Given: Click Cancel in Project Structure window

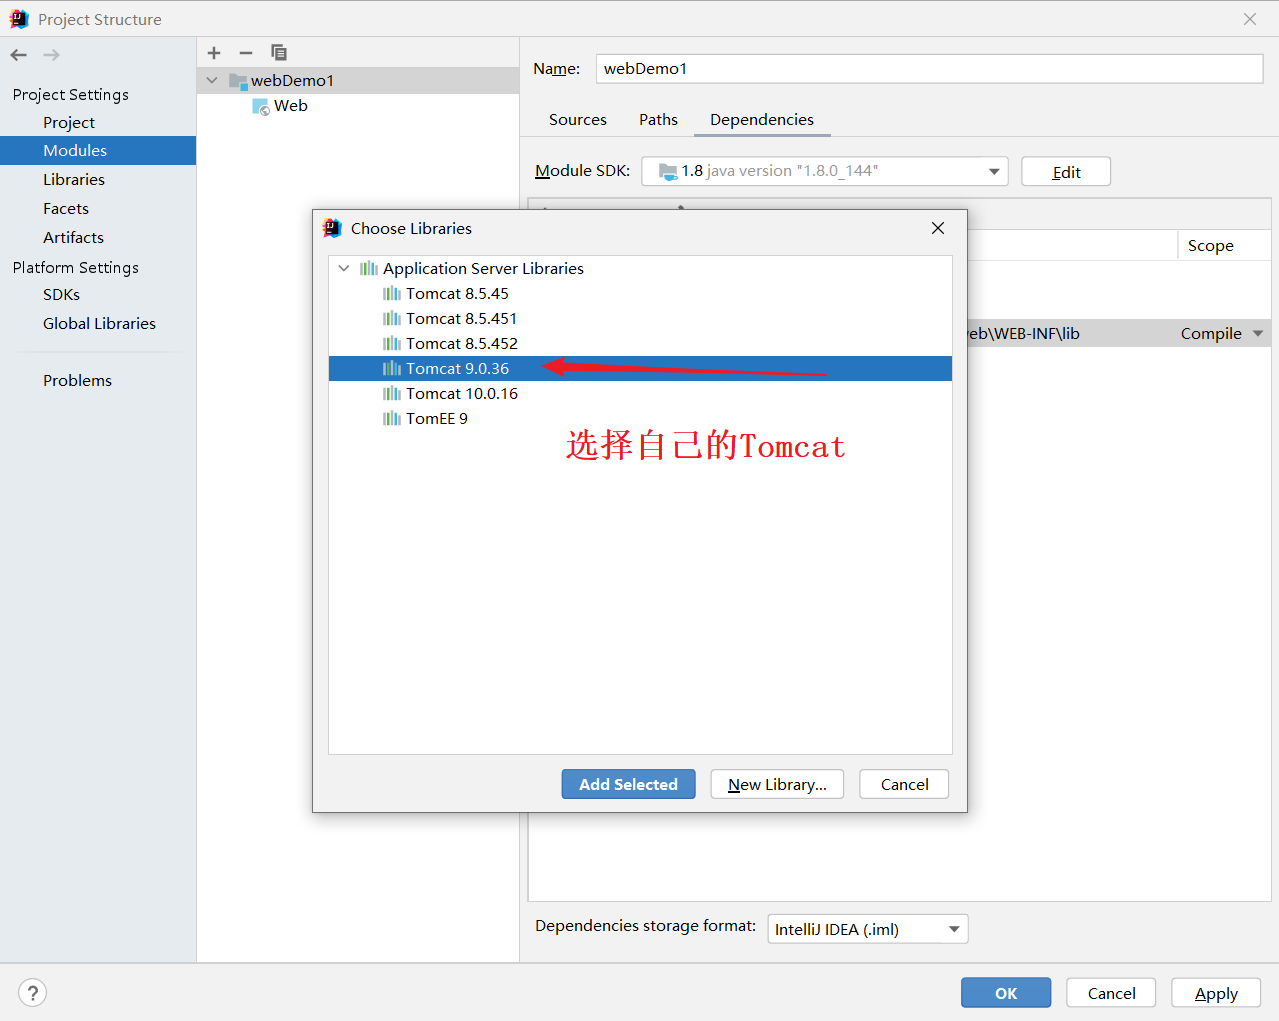Looking at the screenshot, I should pos(1111,993).
